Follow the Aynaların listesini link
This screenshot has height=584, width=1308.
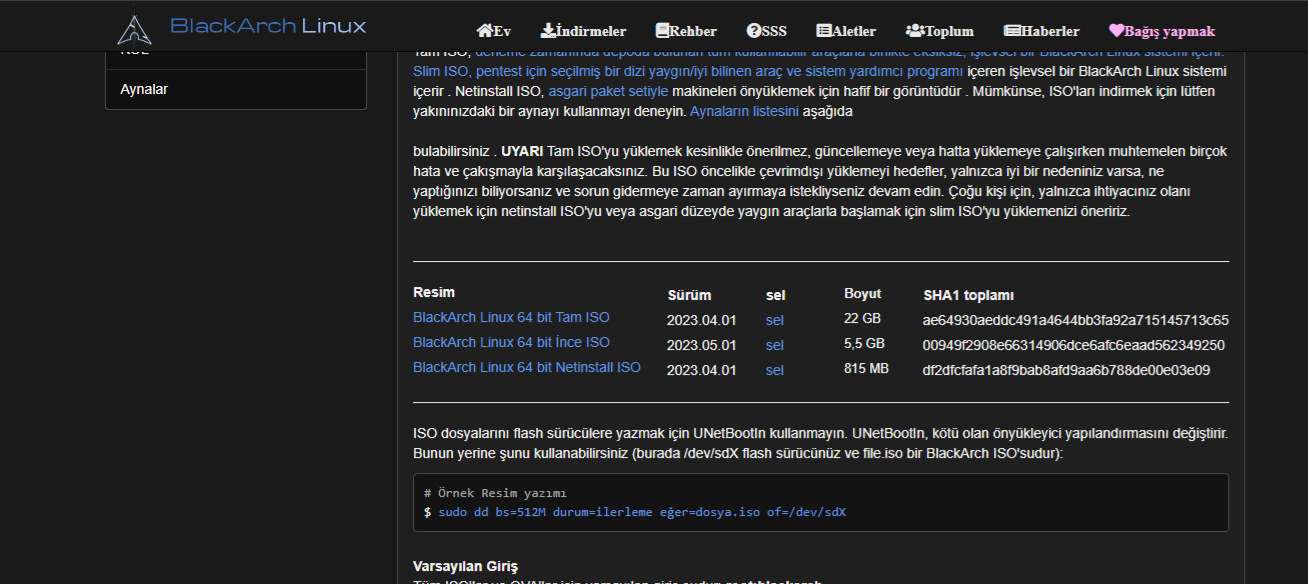click(x=744, y=111)
